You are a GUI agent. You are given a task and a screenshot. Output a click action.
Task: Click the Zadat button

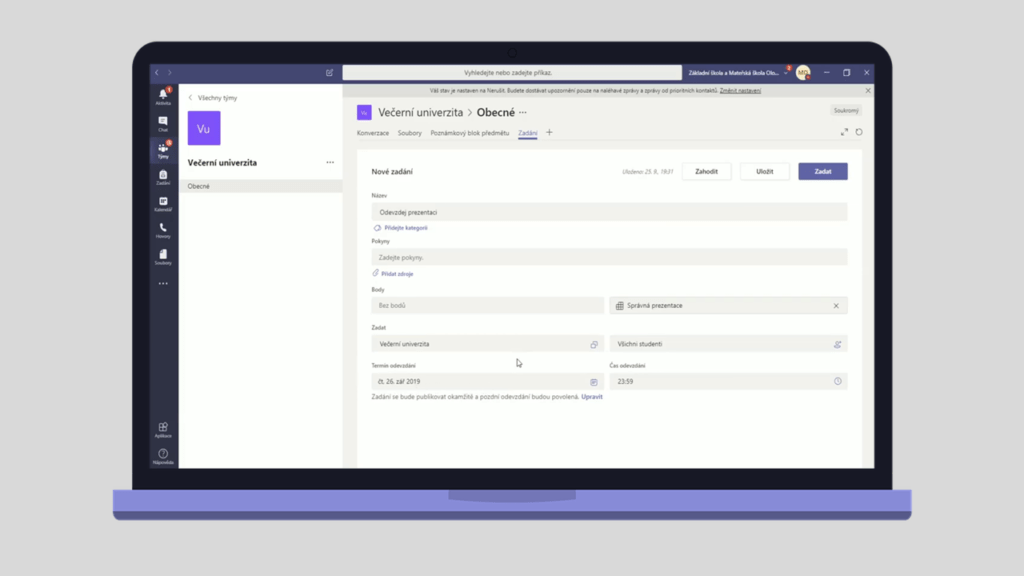[x=822, y=171]
